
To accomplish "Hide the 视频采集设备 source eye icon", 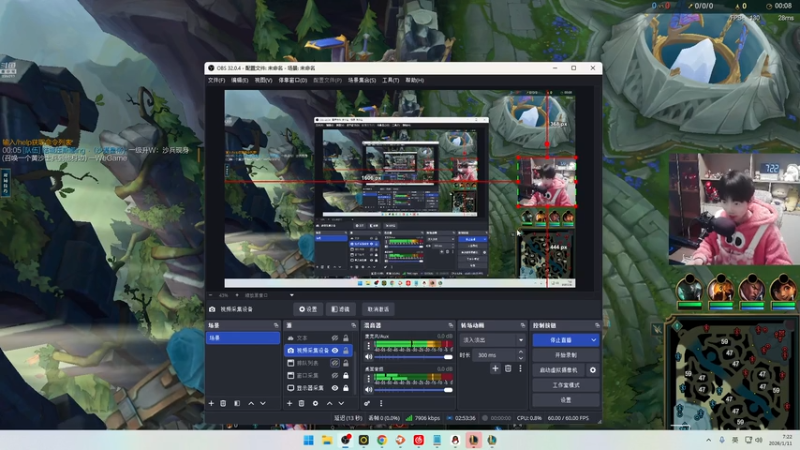I will [335, 351].
